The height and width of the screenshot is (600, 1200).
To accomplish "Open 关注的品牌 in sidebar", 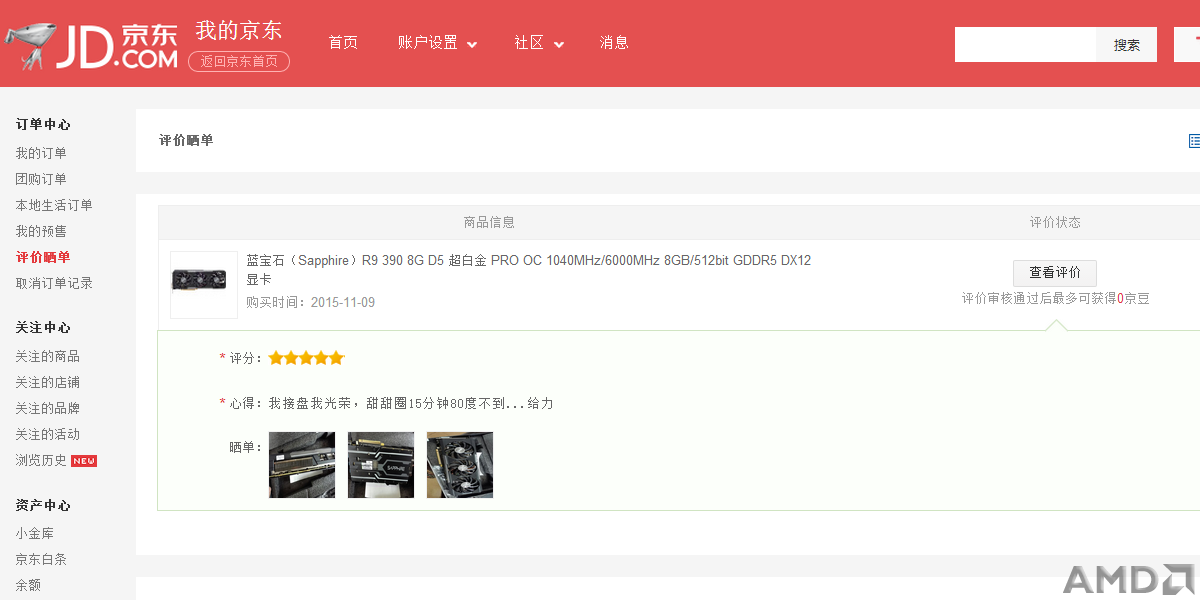I will [47, 408].
